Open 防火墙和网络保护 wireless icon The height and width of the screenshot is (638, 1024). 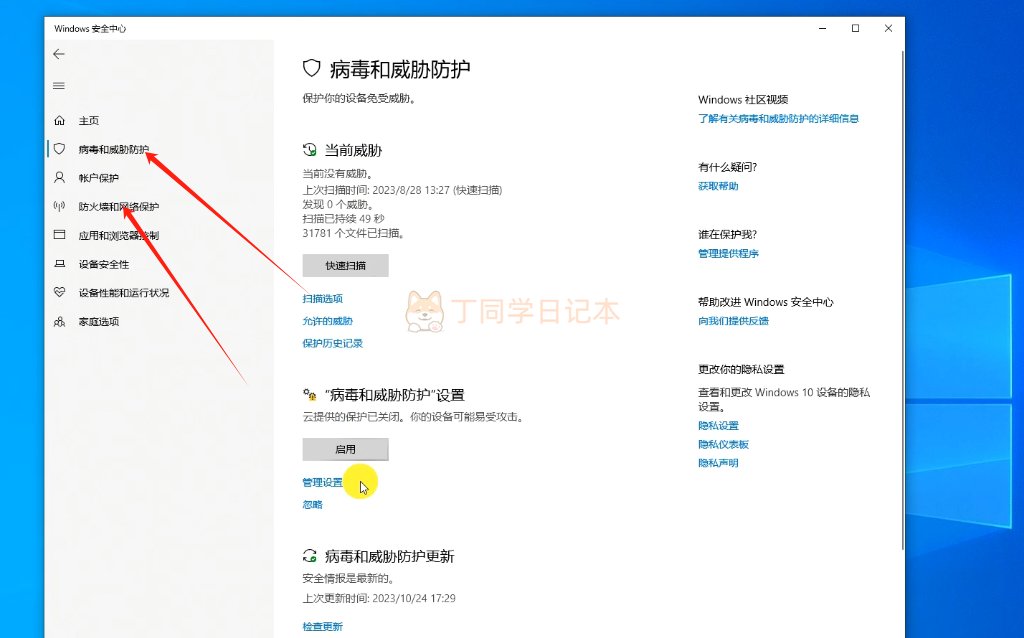(59, 207)
